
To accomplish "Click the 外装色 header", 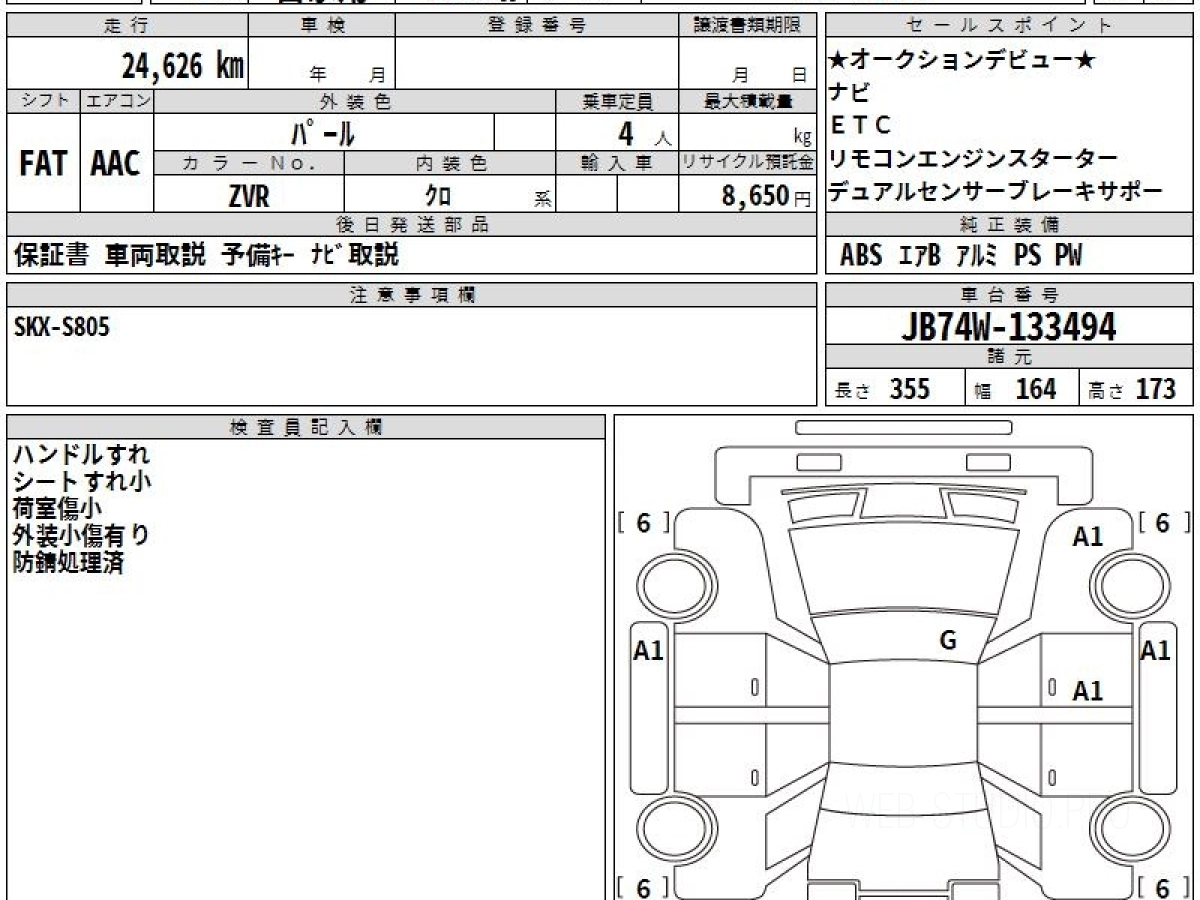I will [x=355, y=101].
